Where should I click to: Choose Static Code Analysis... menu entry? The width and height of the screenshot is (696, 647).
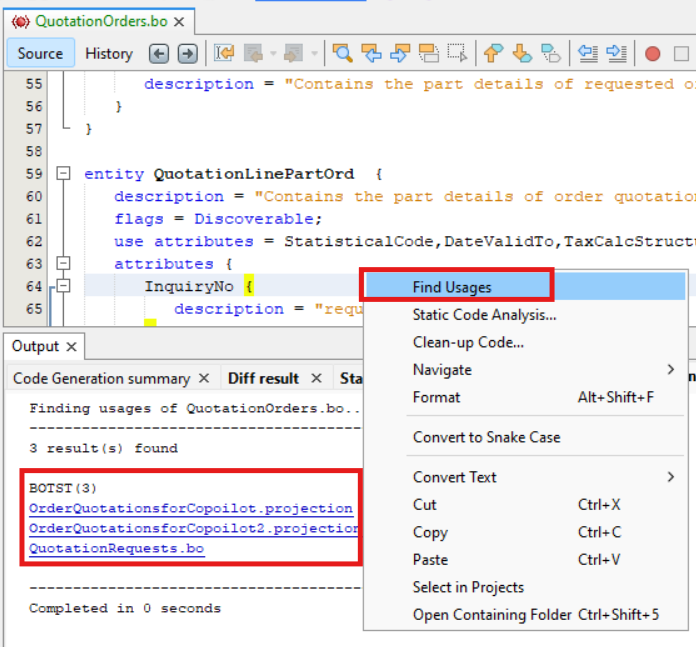point(525,315)
